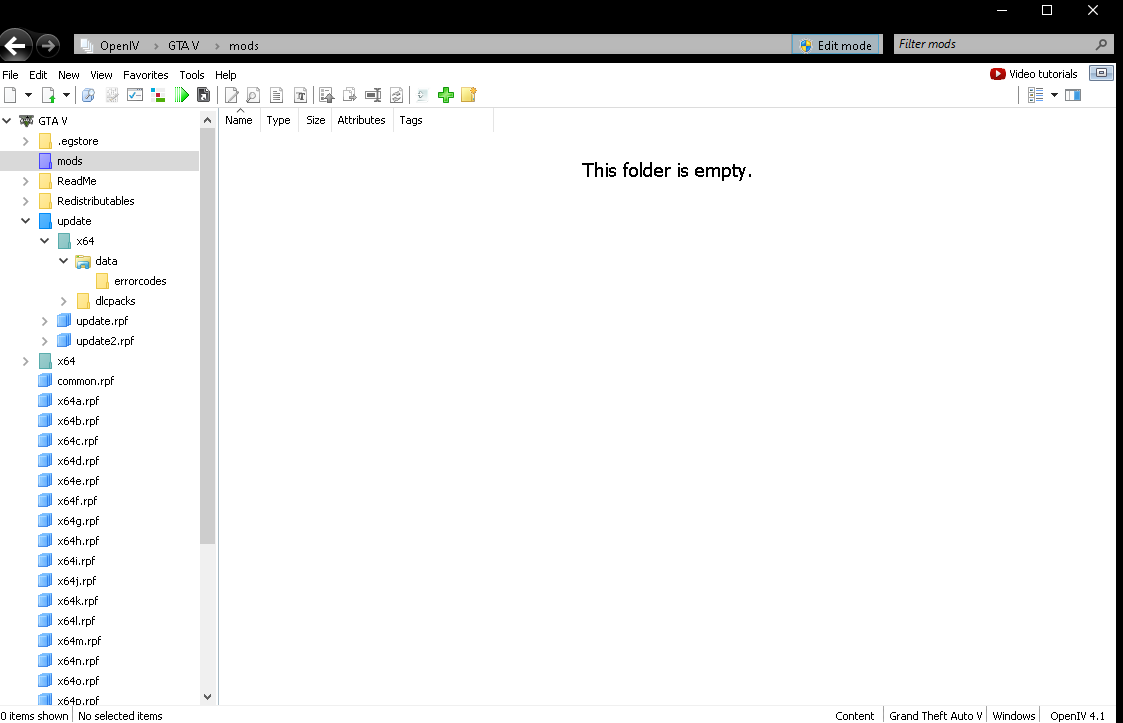Collapse the data folder node
This screenshot has height=723, width=1123.
pos(64,261)
